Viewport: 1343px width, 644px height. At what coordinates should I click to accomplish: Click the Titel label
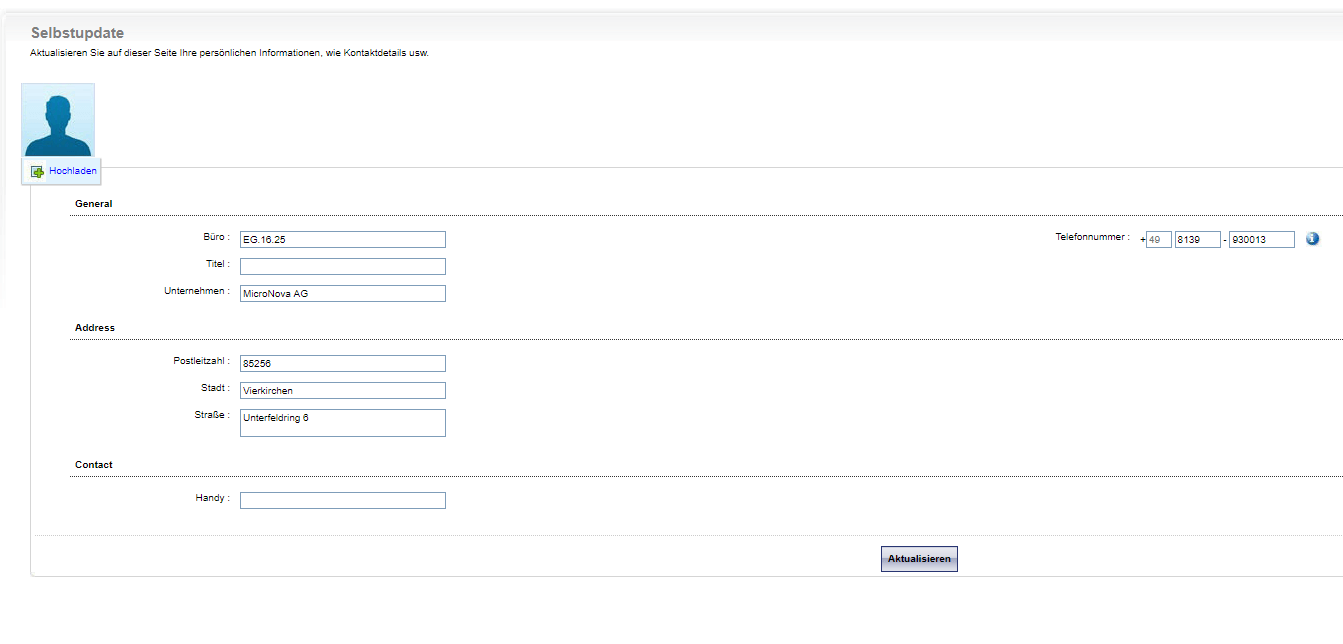[219, 264]
